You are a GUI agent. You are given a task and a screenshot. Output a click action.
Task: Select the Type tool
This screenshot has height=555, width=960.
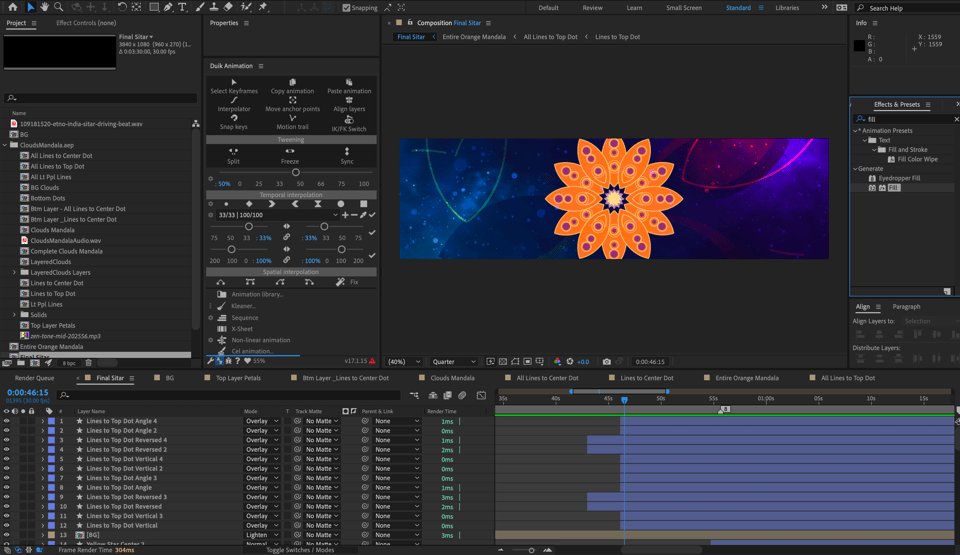point(182,7)
